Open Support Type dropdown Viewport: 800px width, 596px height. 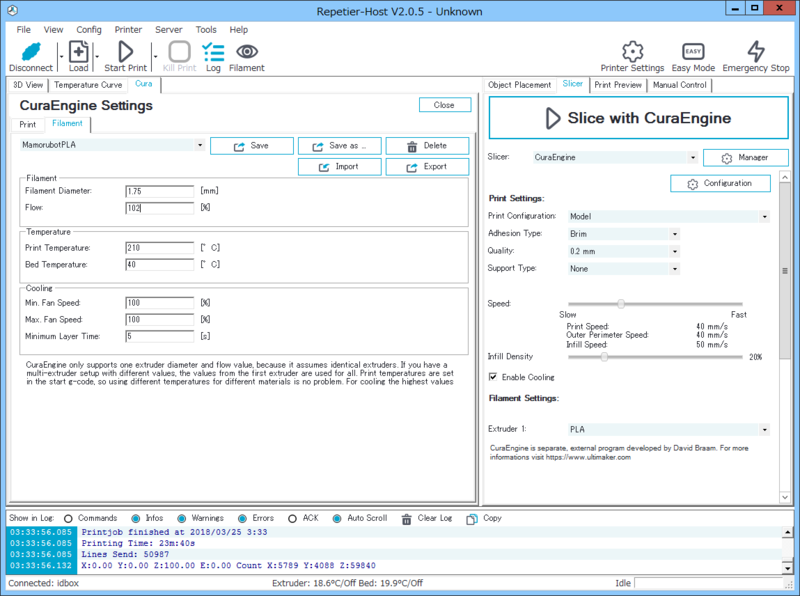point(674,268)
